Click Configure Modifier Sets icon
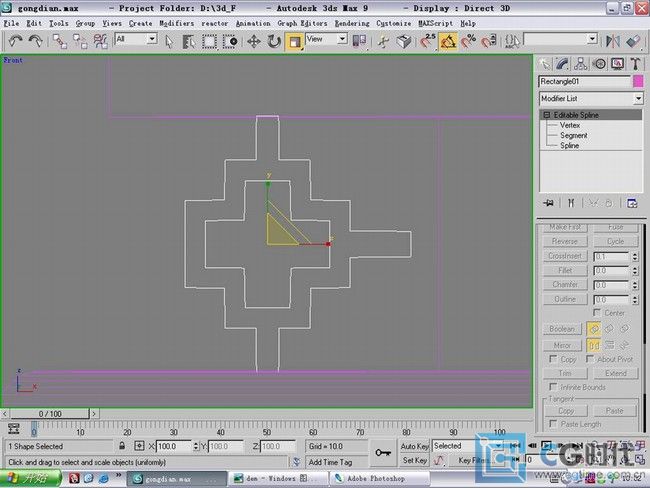Viewport: 650px width, 488px height. click(x=632, y=203)
